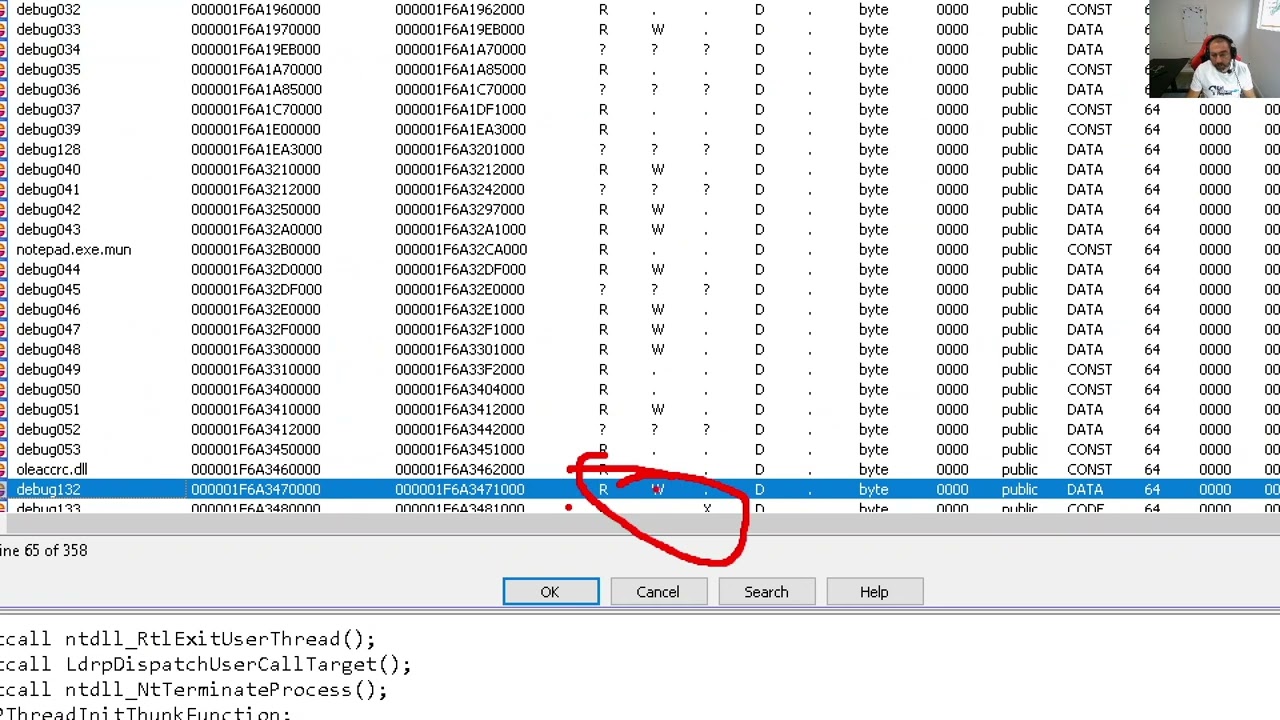This screenshot has width=1280, height=720.
Task: Select the debug036 segment row
Action: point(640,89)
